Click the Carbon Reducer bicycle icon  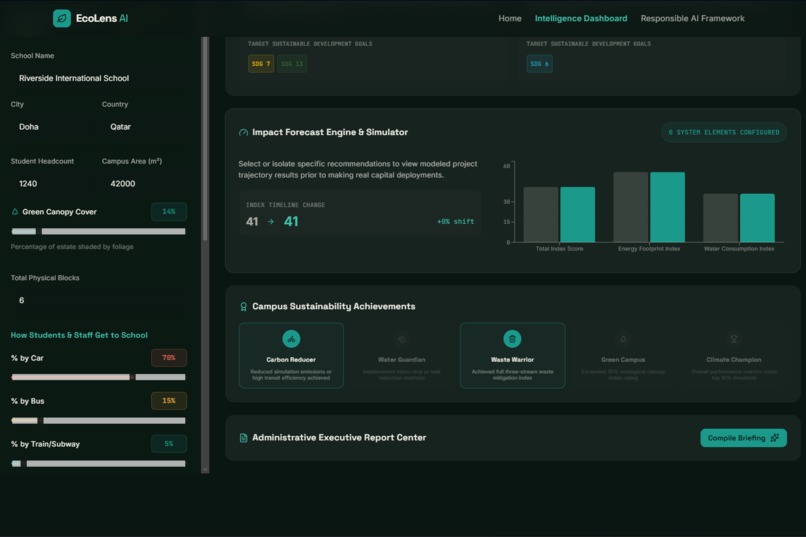(291, 339)
